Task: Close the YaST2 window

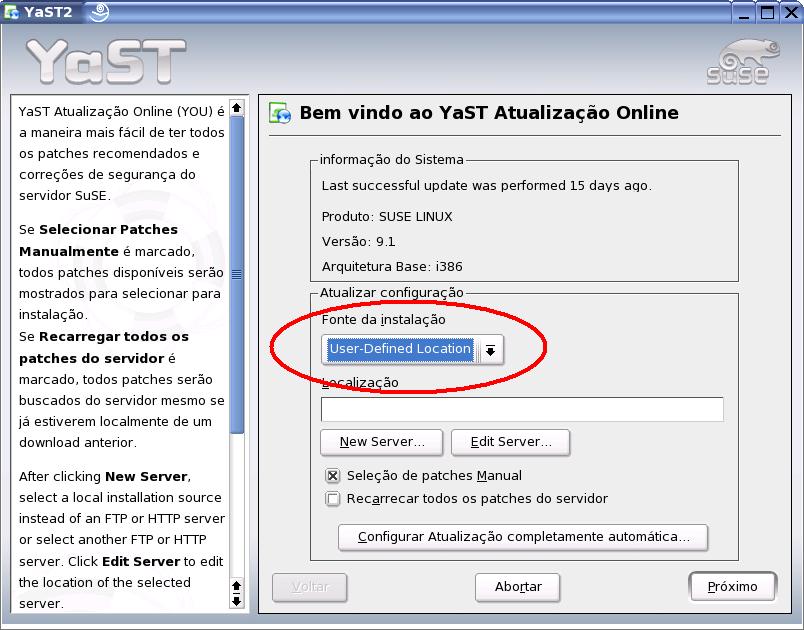Action: click(791, 12)
